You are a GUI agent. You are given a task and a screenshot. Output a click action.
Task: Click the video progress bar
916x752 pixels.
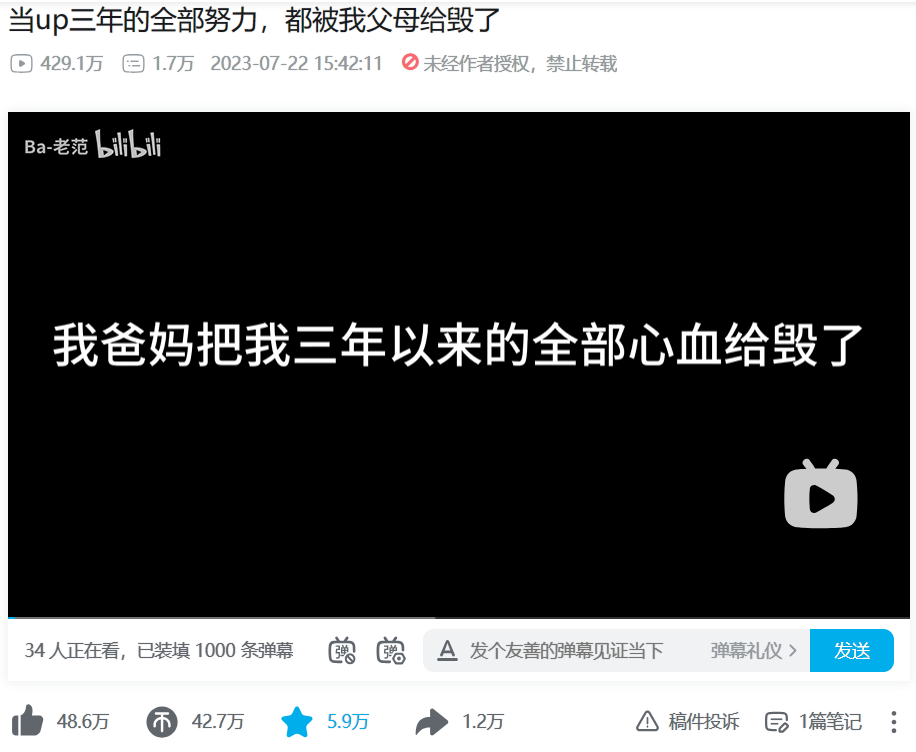point(459,617)
